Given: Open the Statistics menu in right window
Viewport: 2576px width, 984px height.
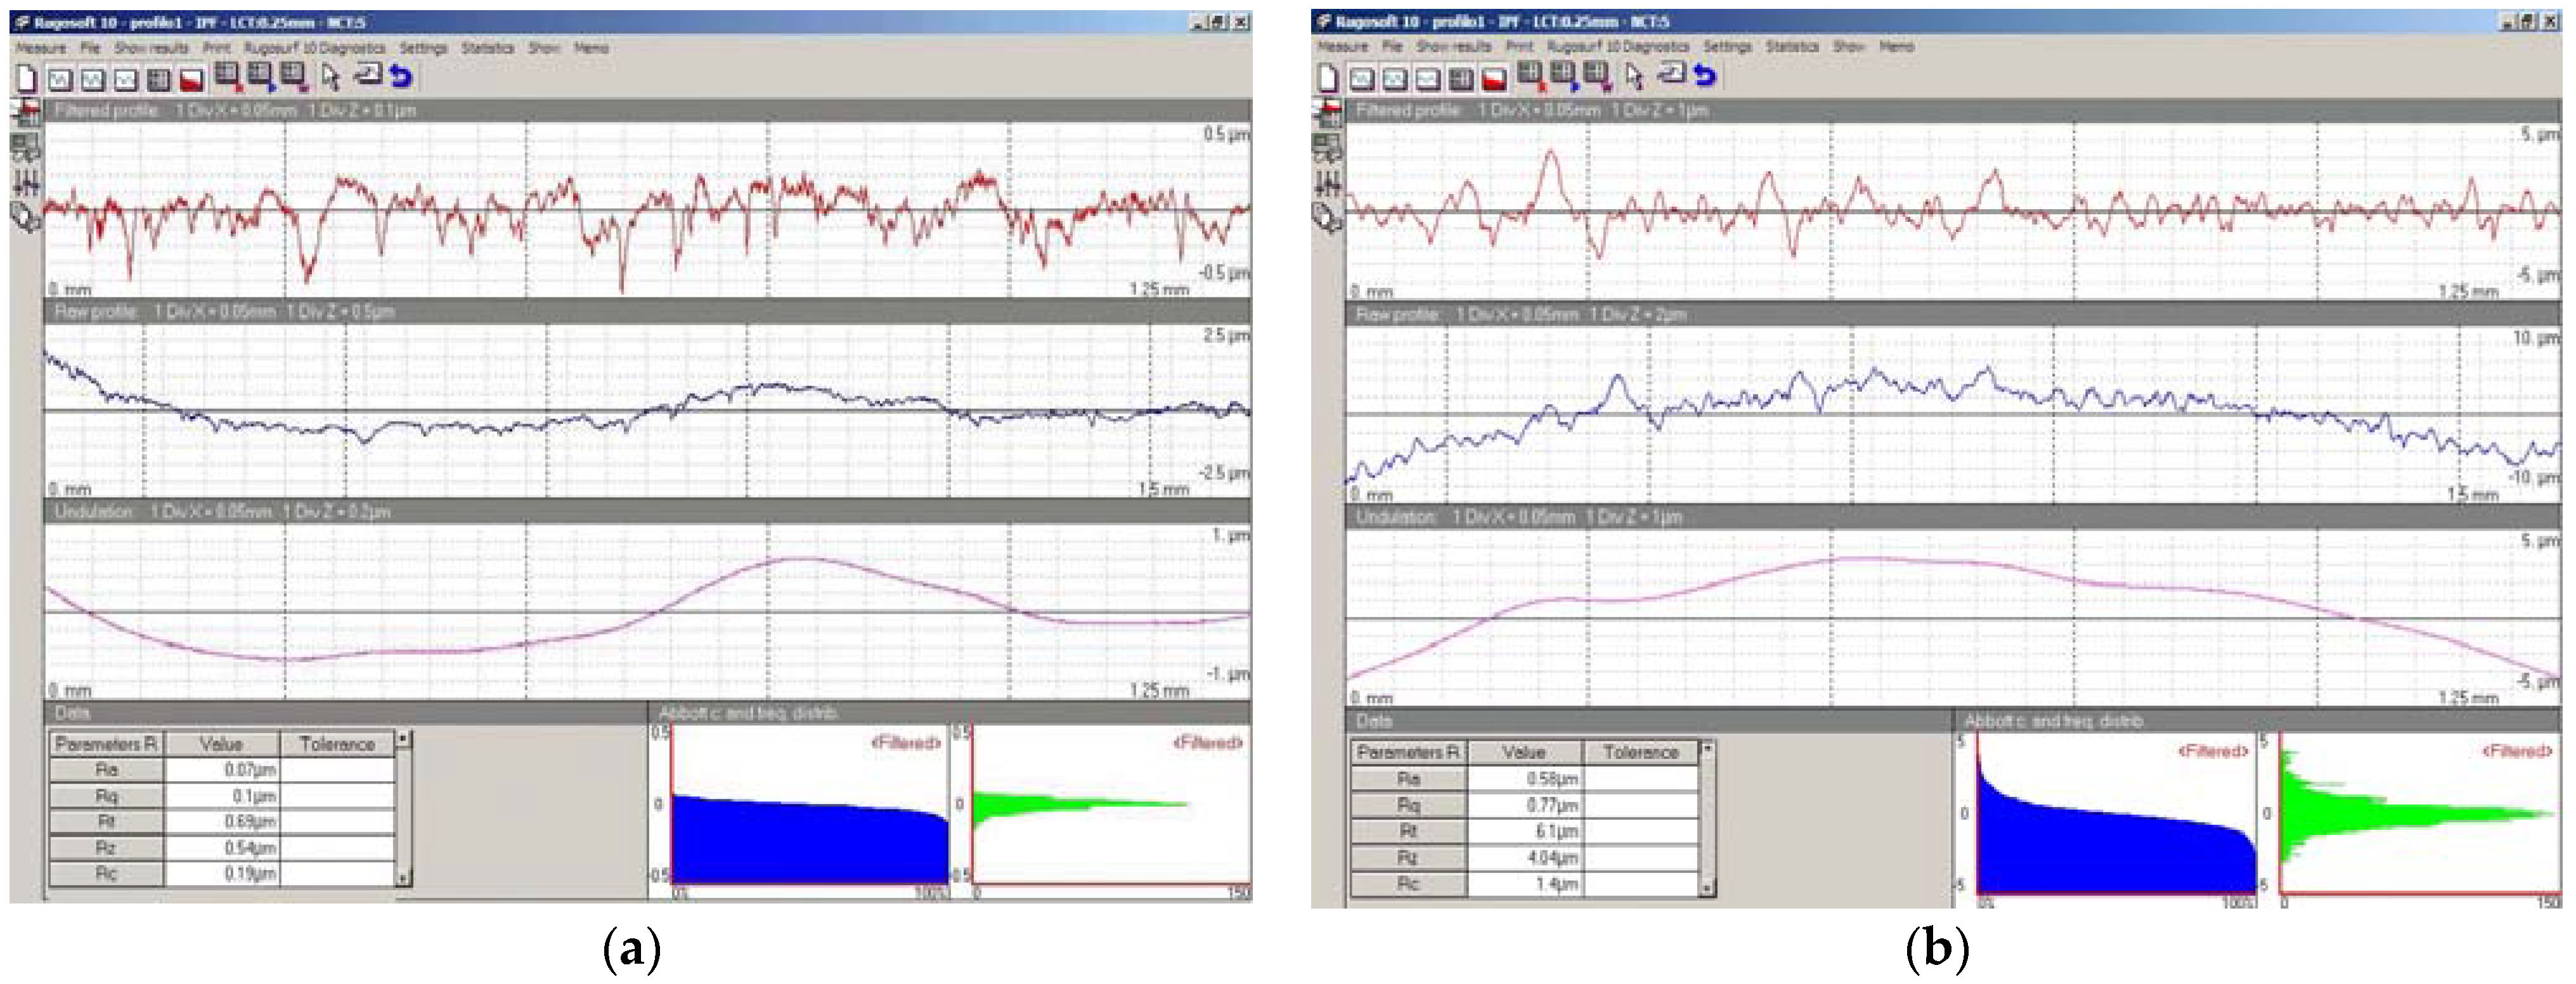Looking at the screenshot, I should 1791,47.
